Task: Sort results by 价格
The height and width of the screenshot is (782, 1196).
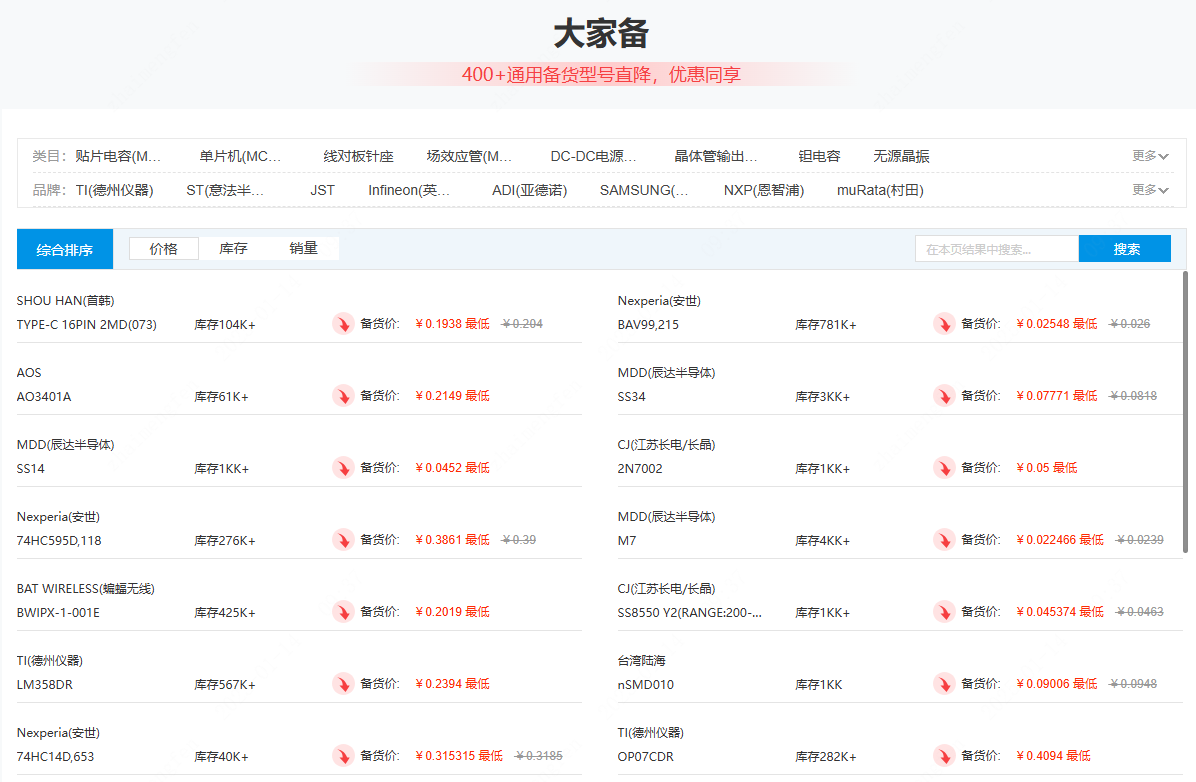Action: (164, 249)
